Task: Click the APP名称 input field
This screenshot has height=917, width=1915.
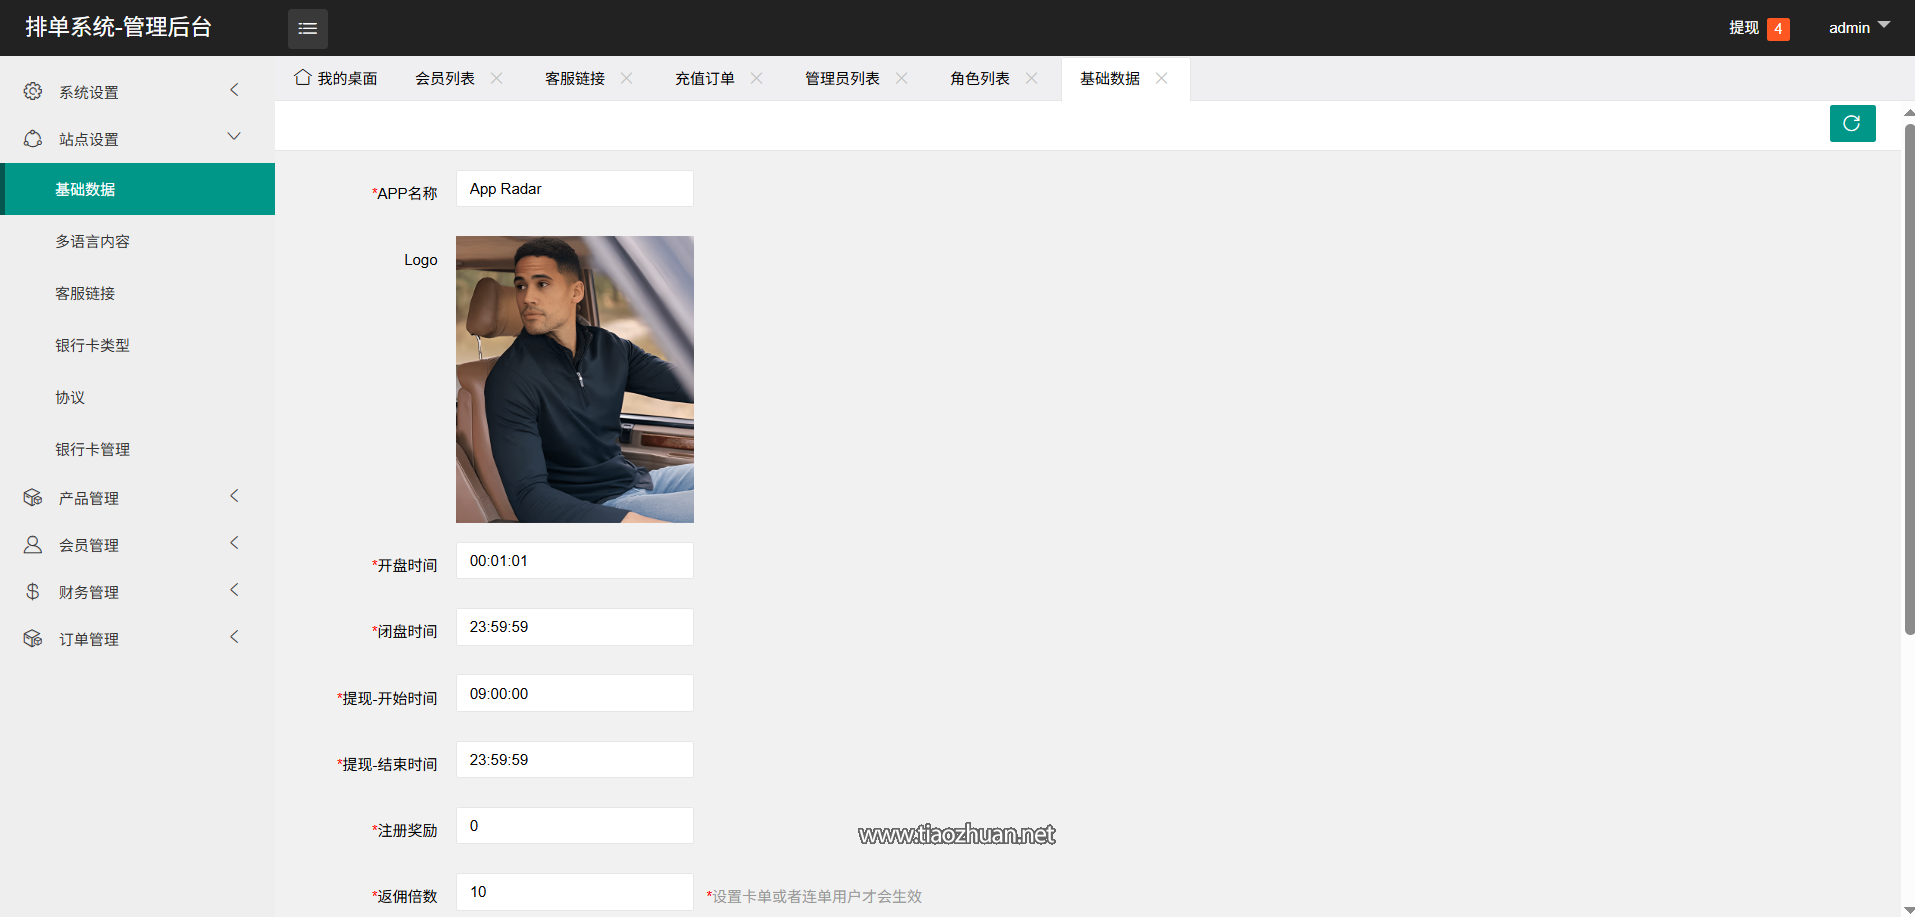Action: (x=574, y=188)
